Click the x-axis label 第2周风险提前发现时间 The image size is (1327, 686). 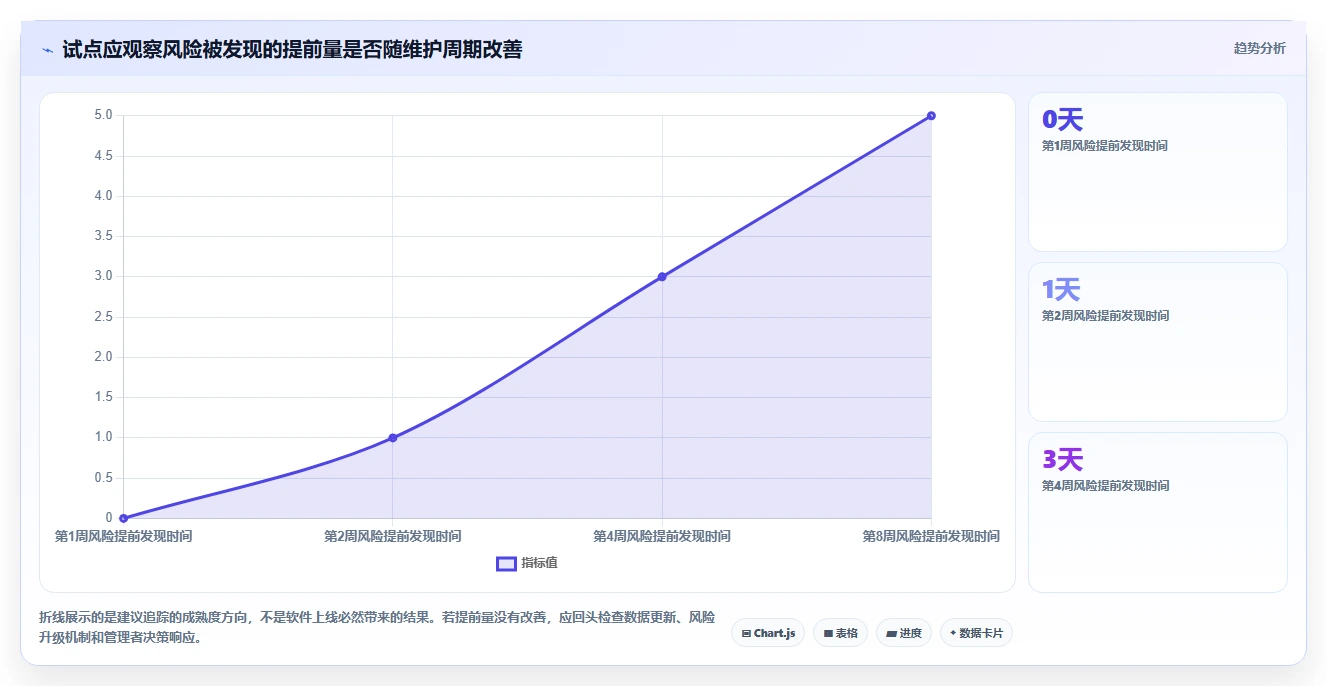(393, 536)
